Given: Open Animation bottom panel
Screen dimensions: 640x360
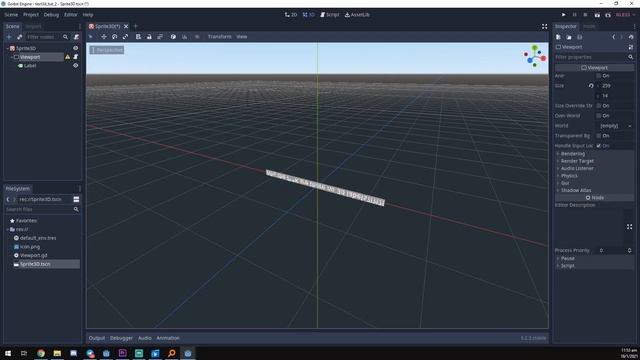Looking at the screenshot, I should point(168,338).
